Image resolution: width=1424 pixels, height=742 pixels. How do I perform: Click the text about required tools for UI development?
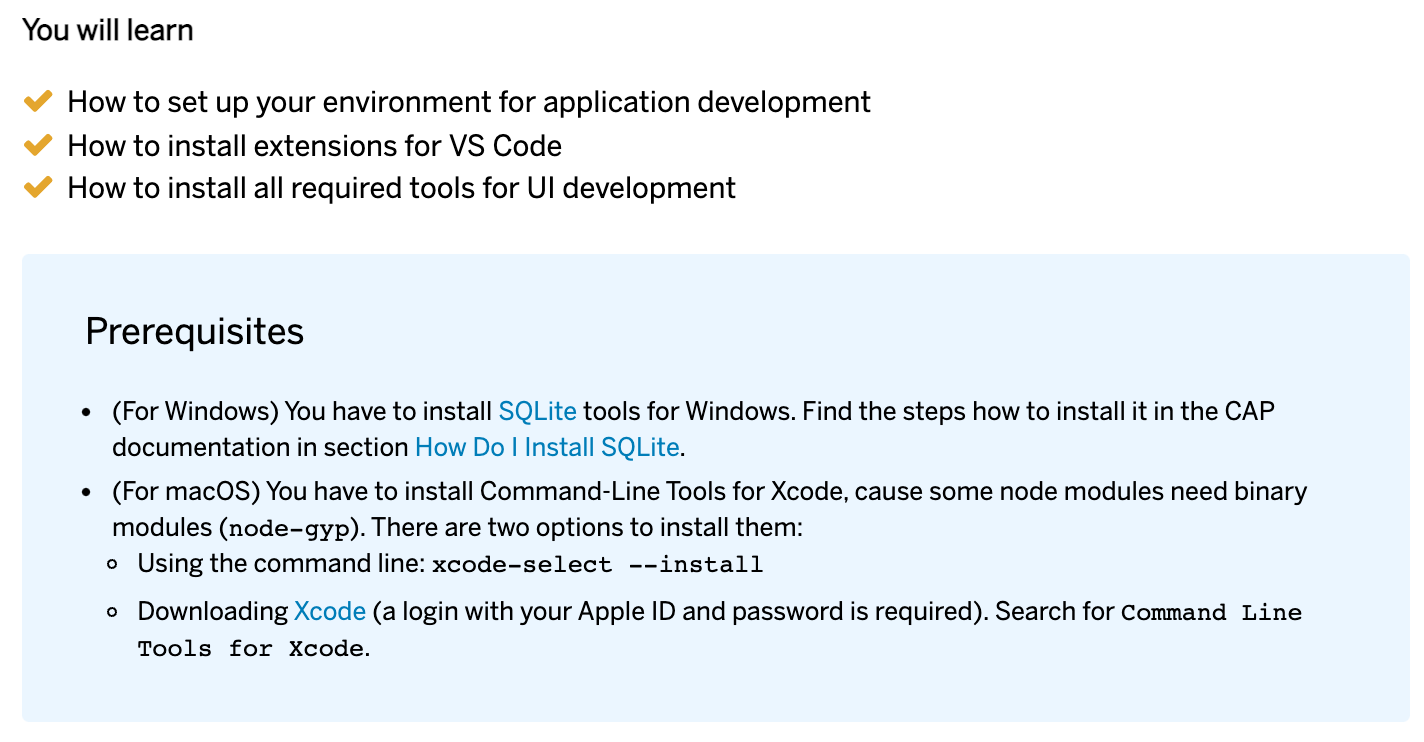point(402,188)
